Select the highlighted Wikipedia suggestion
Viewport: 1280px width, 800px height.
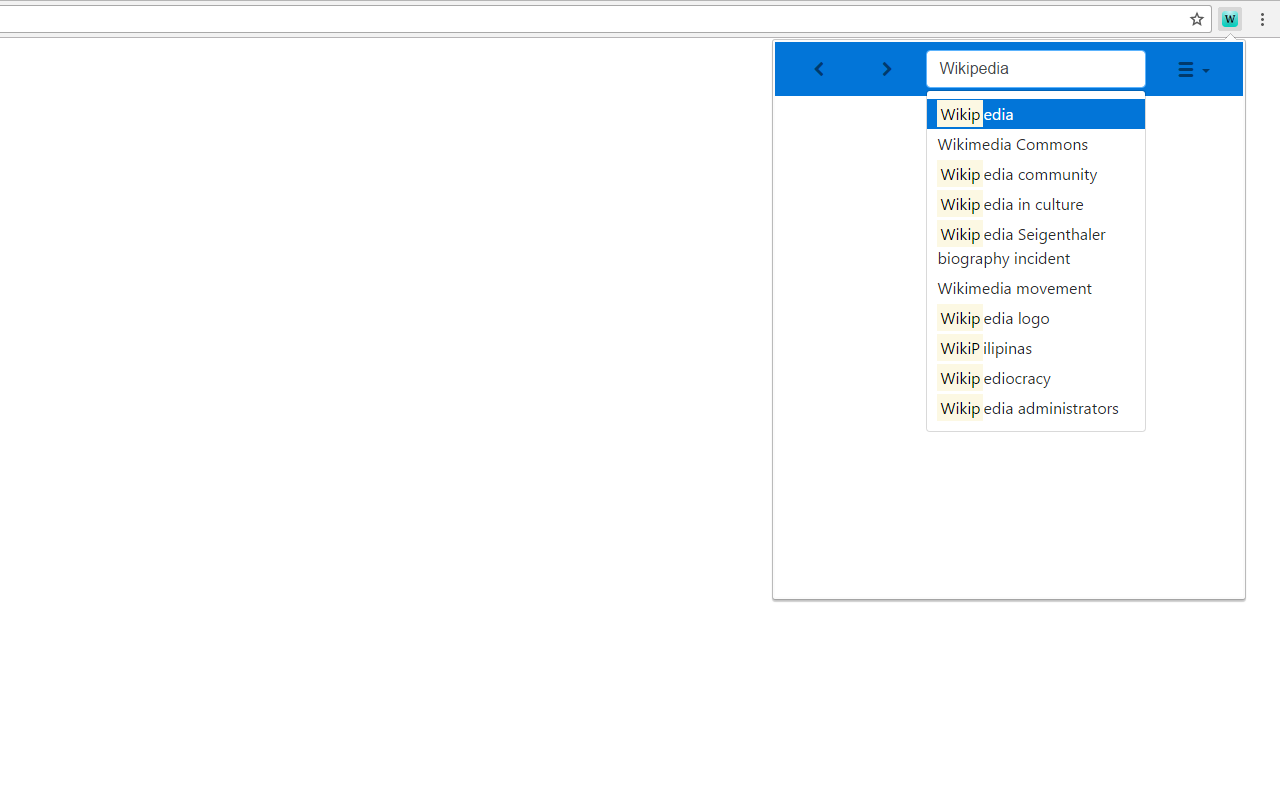1035,113
